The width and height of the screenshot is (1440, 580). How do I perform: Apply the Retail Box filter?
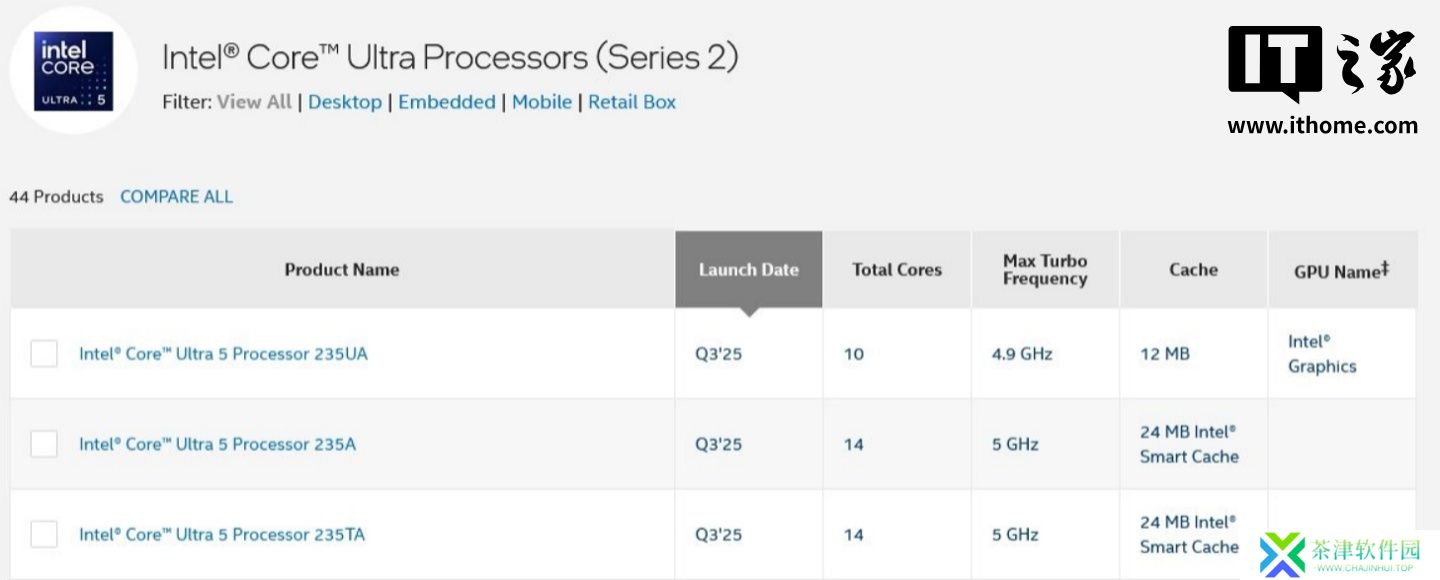coord(632,102)
